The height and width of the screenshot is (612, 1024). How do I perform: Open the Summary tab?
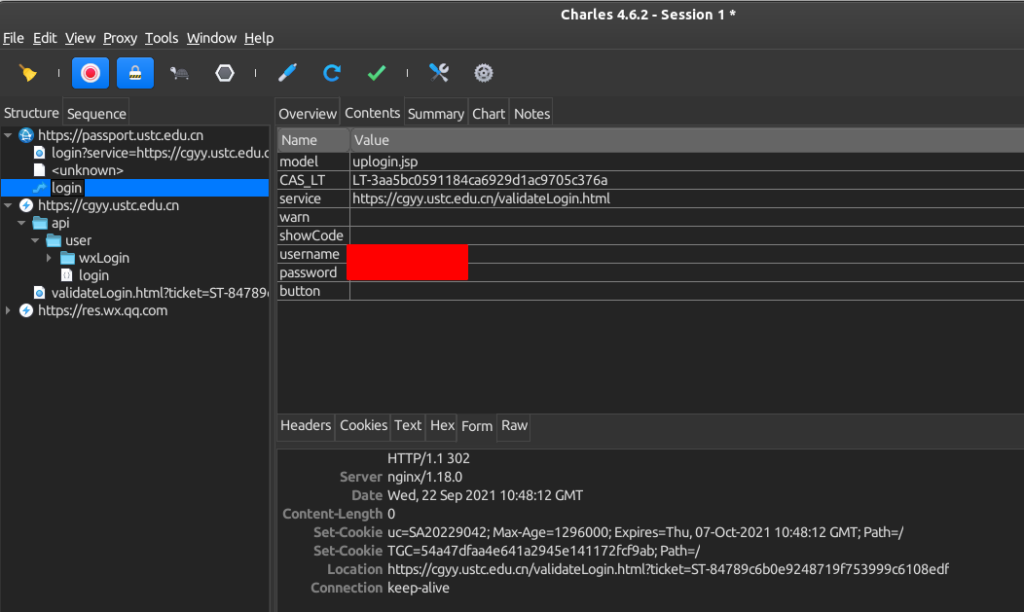tap(435, 114)
